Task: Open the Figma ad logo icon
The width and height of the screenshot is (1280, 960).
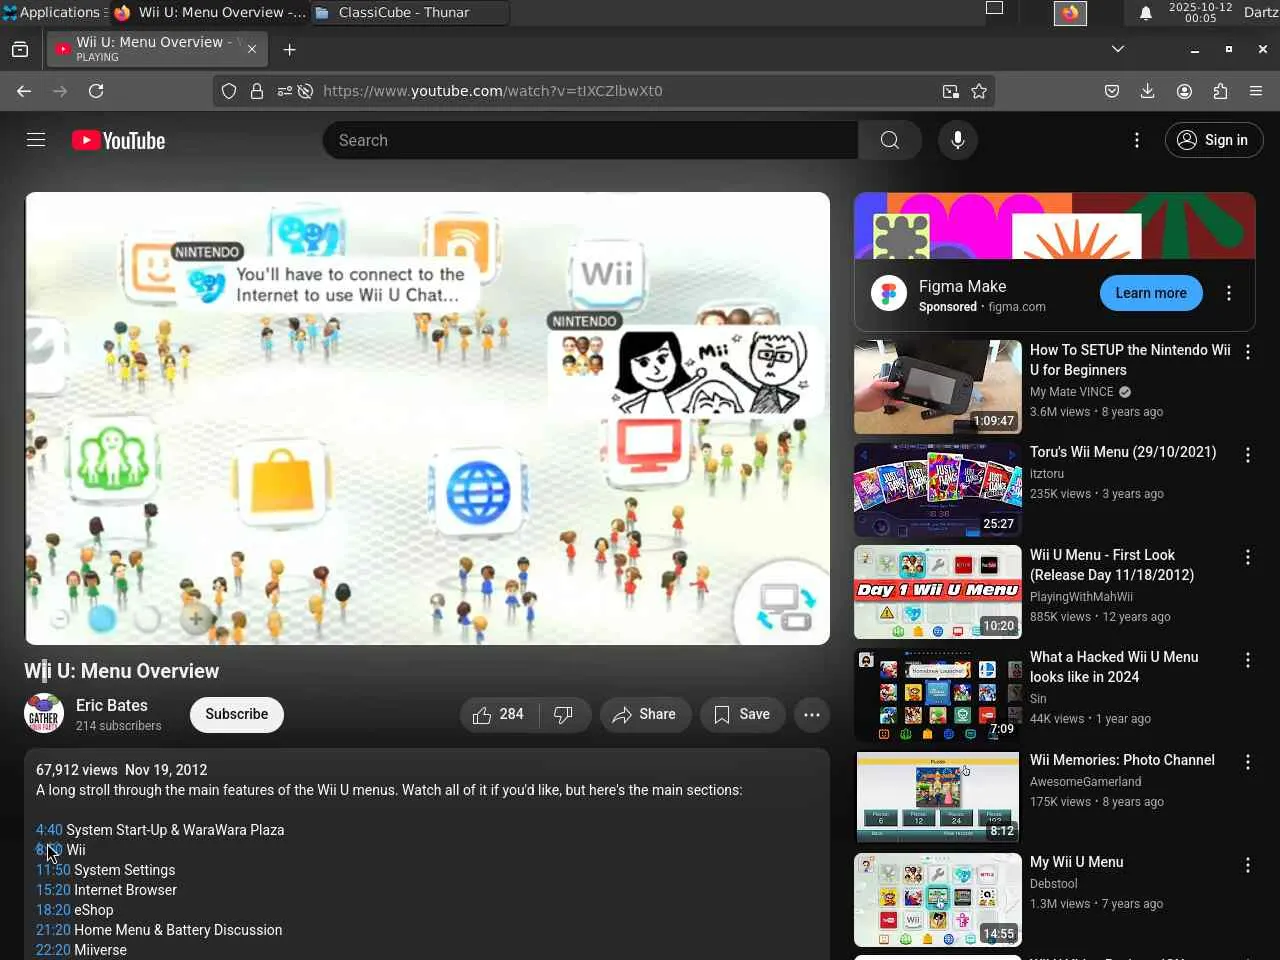Action: coord(888,293)
